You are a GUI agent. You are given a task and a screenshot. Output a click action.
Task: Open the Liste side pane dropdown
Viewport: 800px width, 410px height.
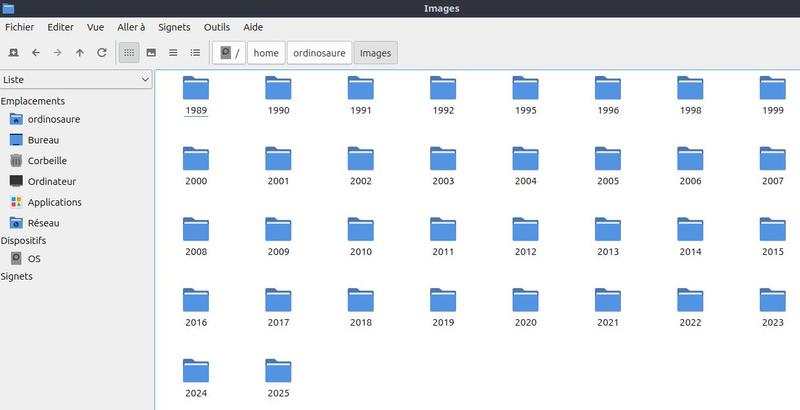tap(76, 79)
